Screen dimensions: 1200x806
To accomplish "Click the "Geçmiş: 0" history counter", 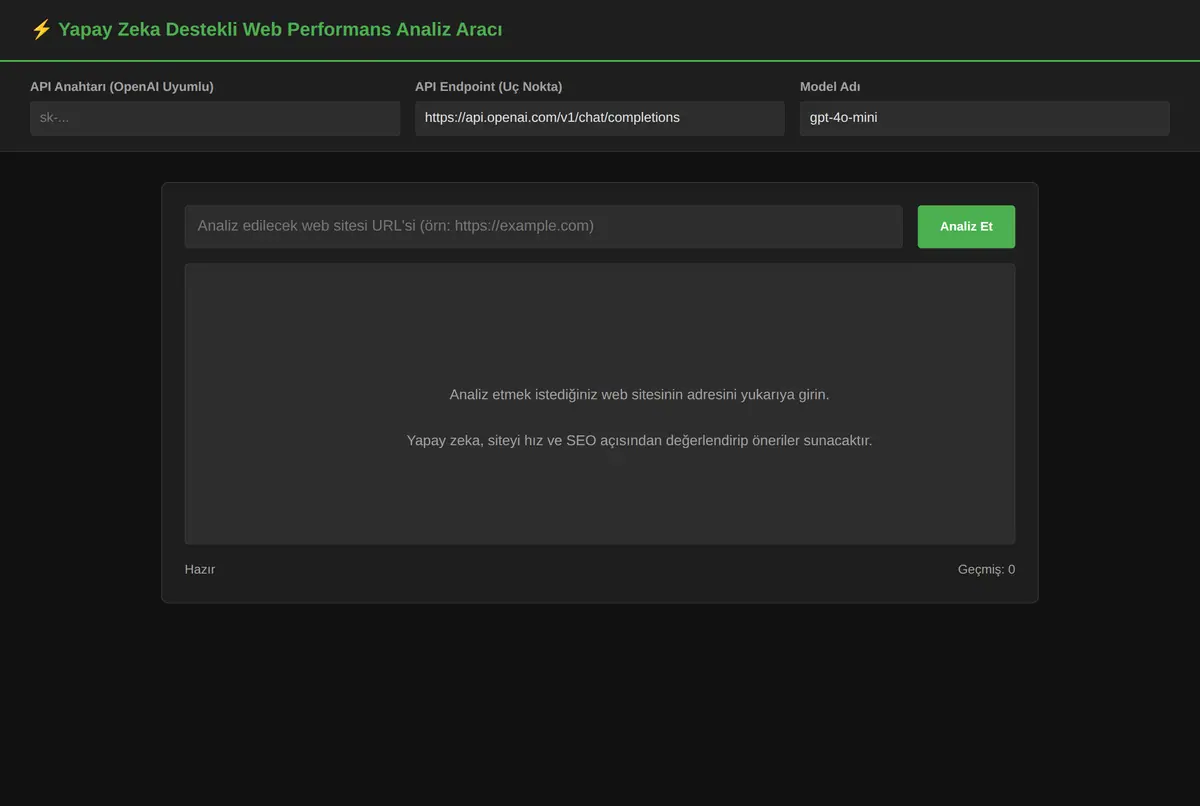I will point(986,569).
